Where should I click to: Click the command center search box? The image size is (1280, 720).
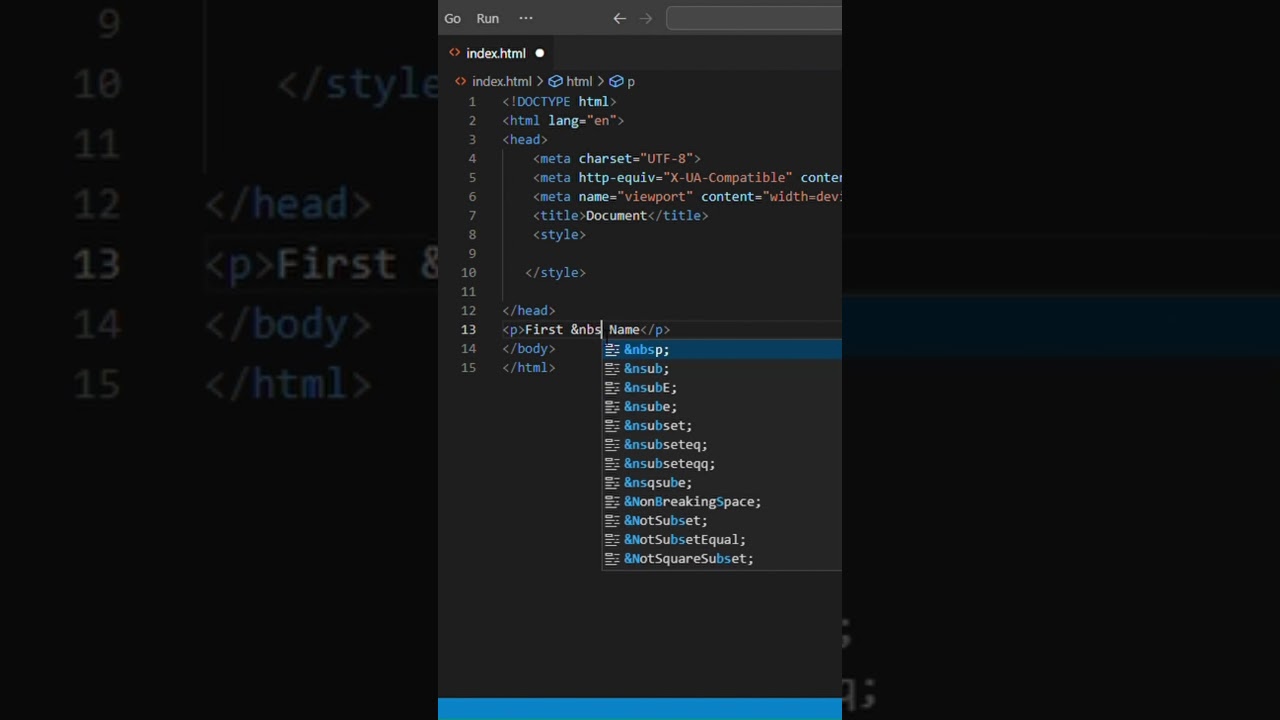(x=754, y=18)
